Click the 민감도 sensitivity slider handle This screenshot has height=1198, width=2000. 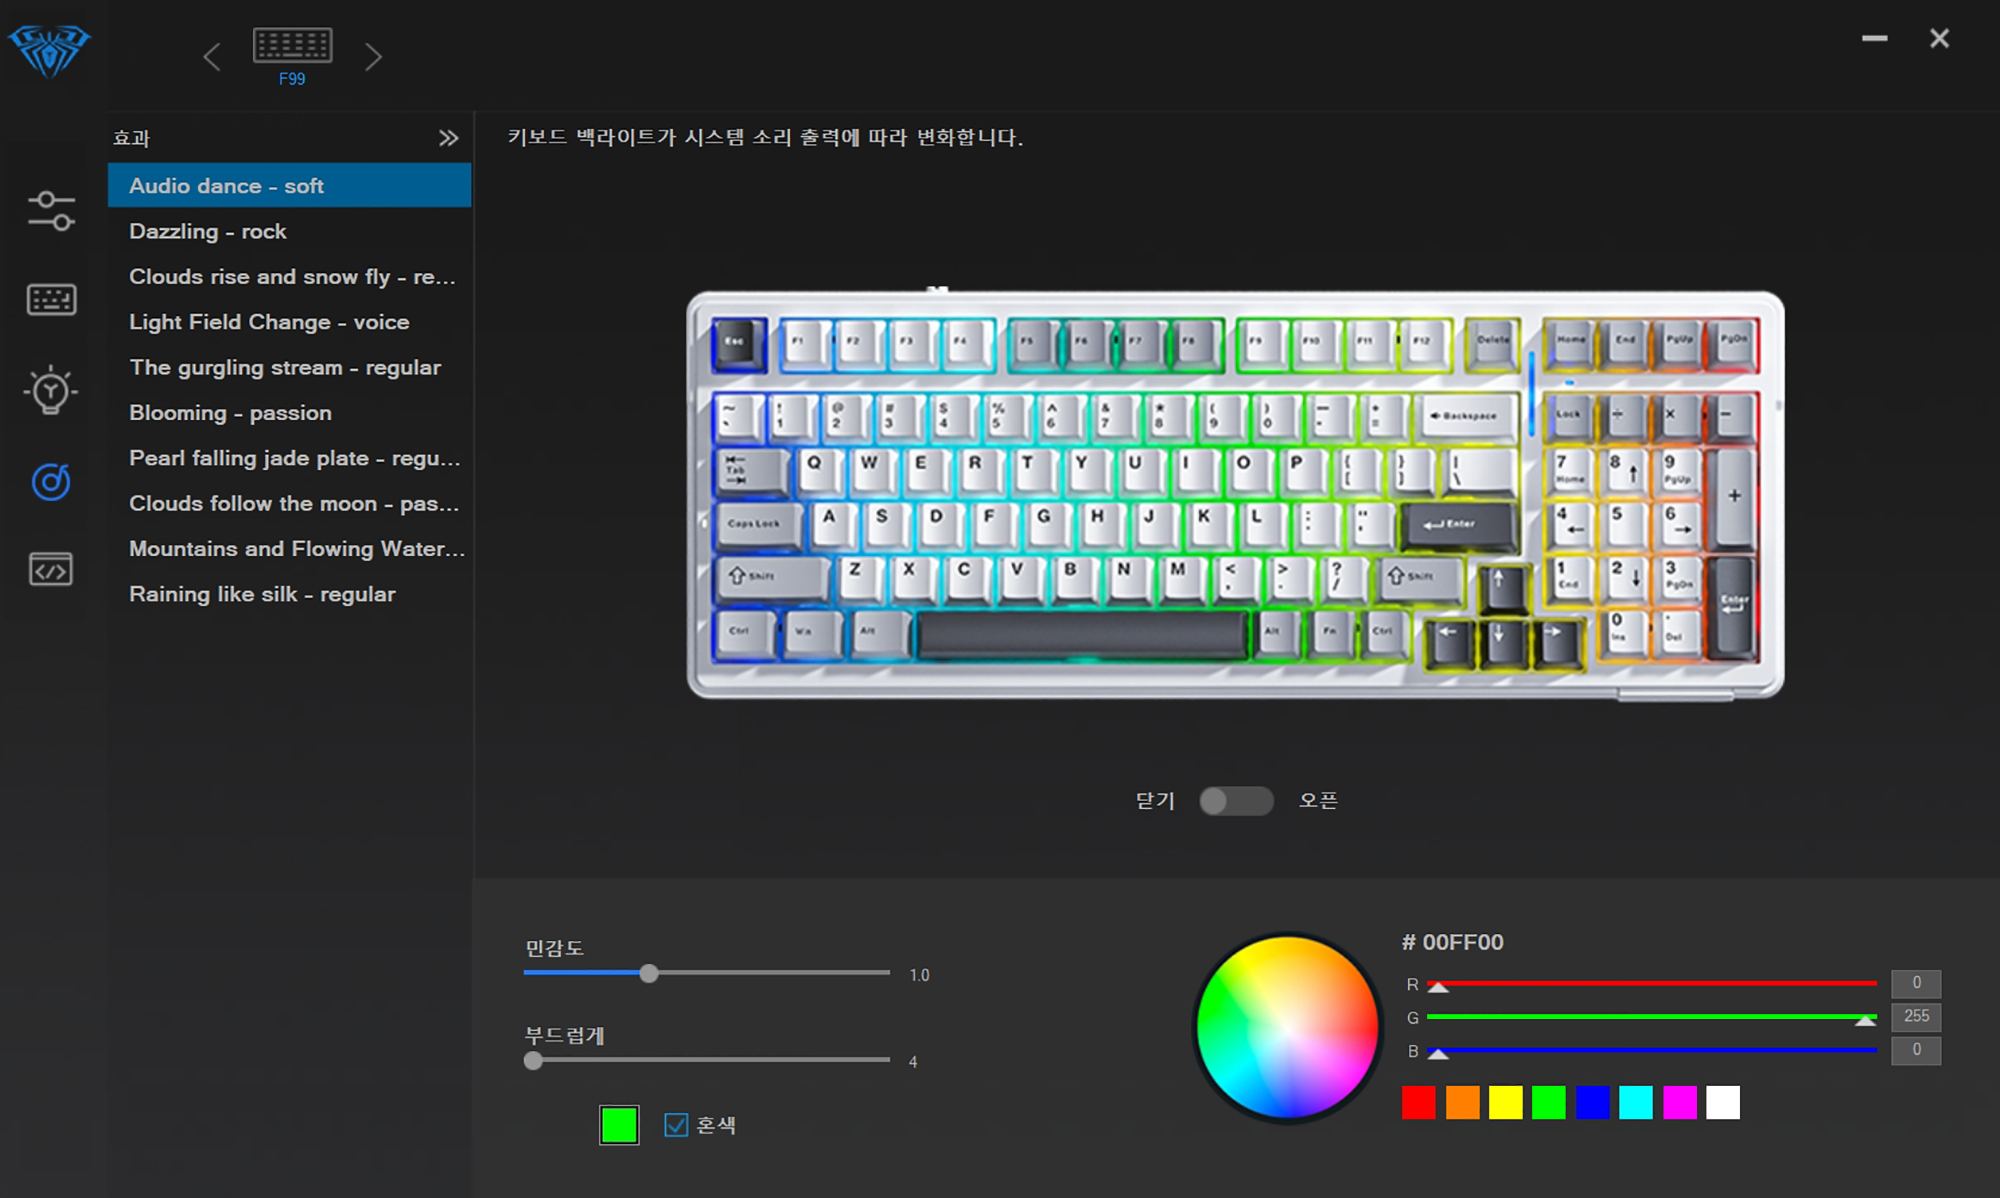click(x=649, y=973)
